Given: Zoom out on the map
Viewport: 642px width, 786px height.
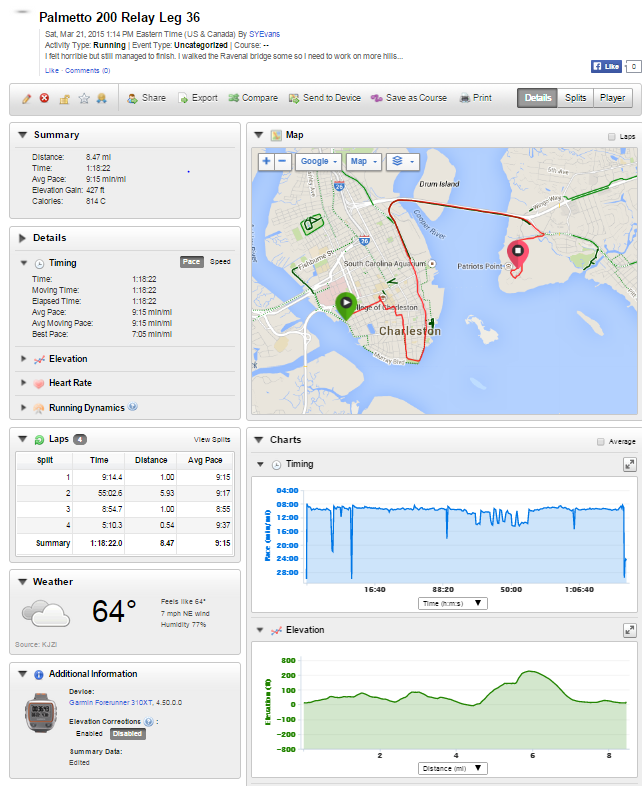Looking at the screenshot, I should [x=282, y=161].
